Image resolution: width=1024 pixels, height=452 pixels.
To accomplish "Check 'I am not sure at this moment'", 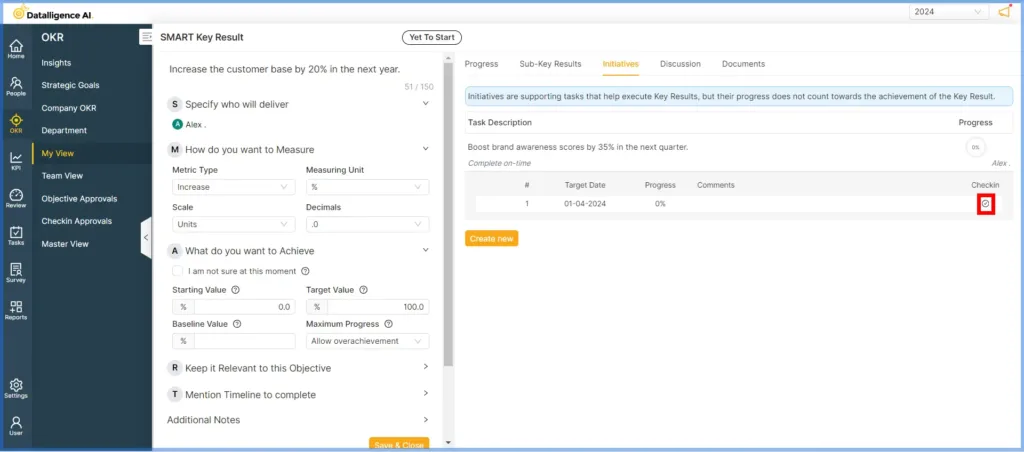I will pyautogui.click(x=178, y=270).
